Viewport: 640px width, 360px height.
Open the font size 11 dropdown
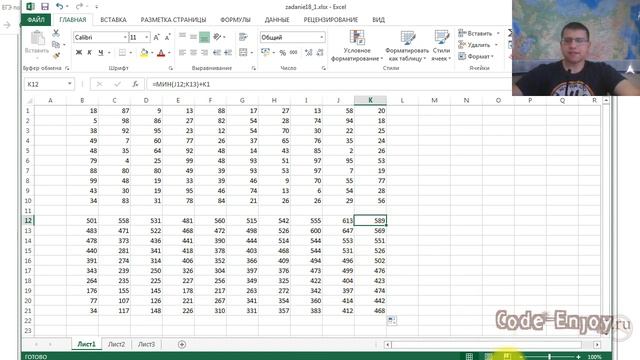tap(147, 37)
